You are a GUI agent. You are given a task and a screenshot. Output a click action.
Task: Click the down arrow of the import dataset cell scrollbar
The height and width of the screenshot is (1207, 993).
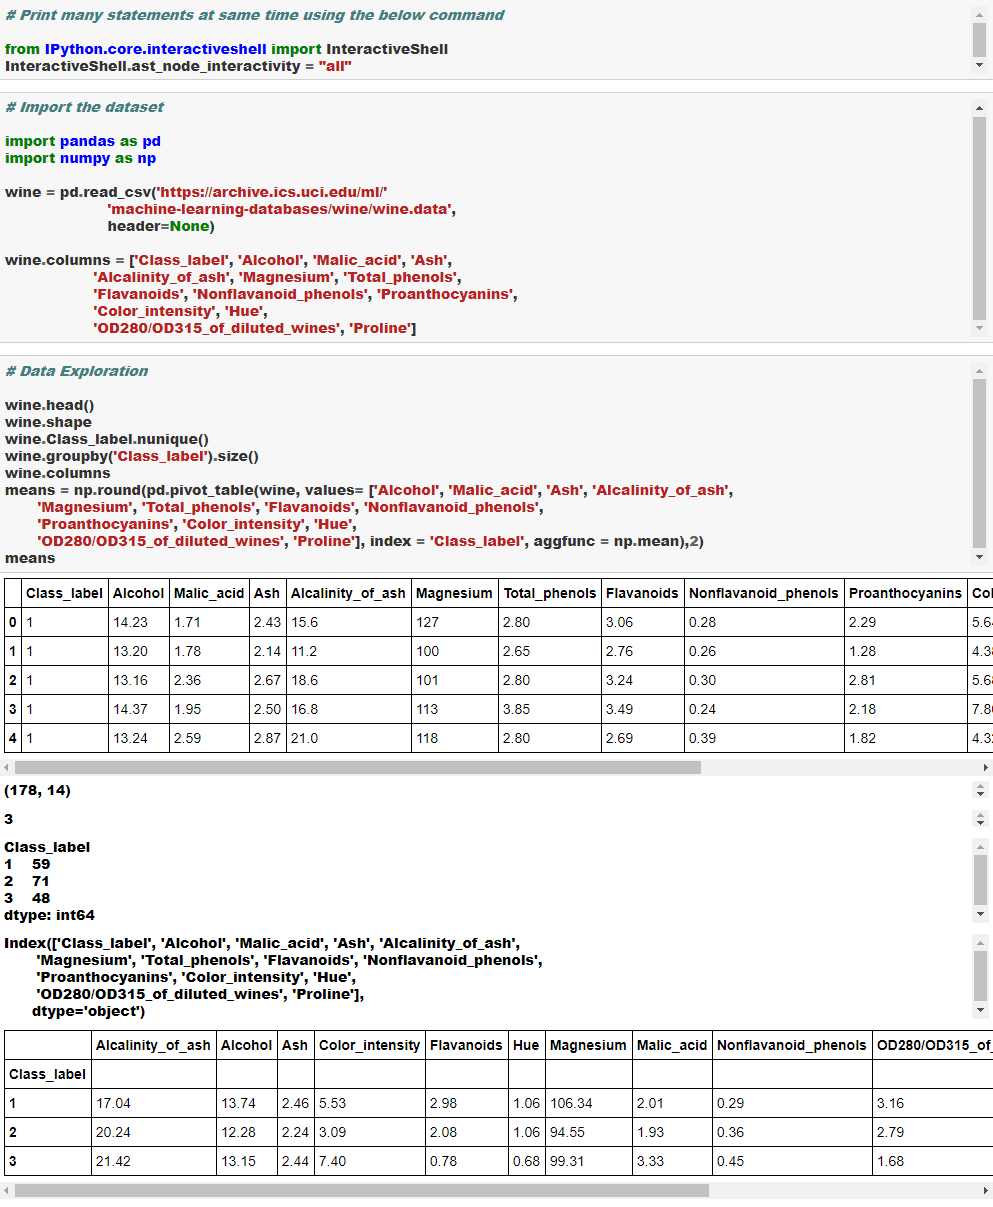tap(979, 328)
